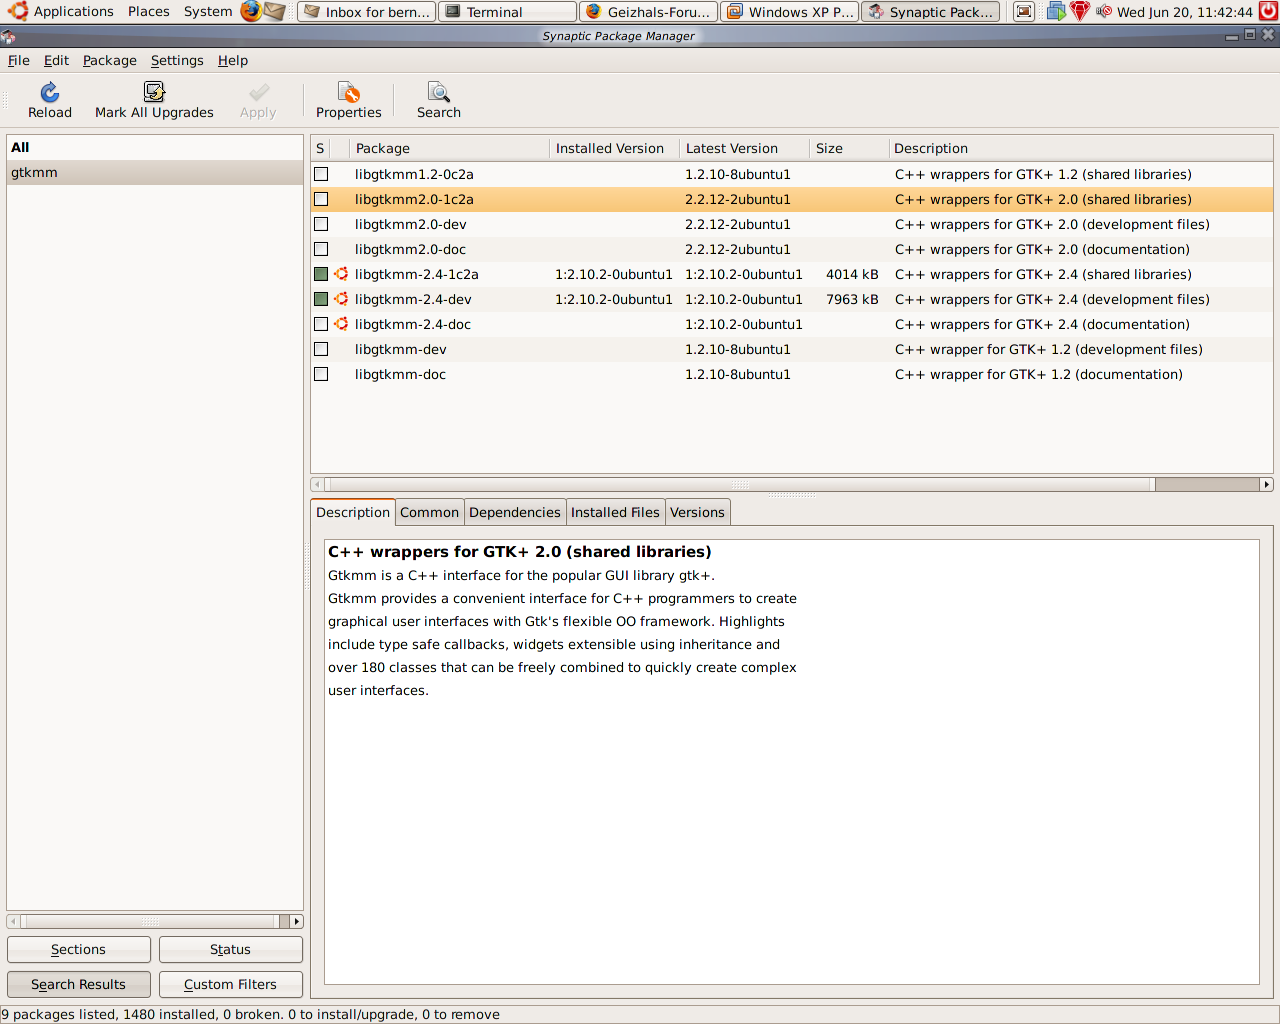This screenshot has width=1280, height=1024.
Task: Switch to the Dependencies tab
Action: (515, 512)
